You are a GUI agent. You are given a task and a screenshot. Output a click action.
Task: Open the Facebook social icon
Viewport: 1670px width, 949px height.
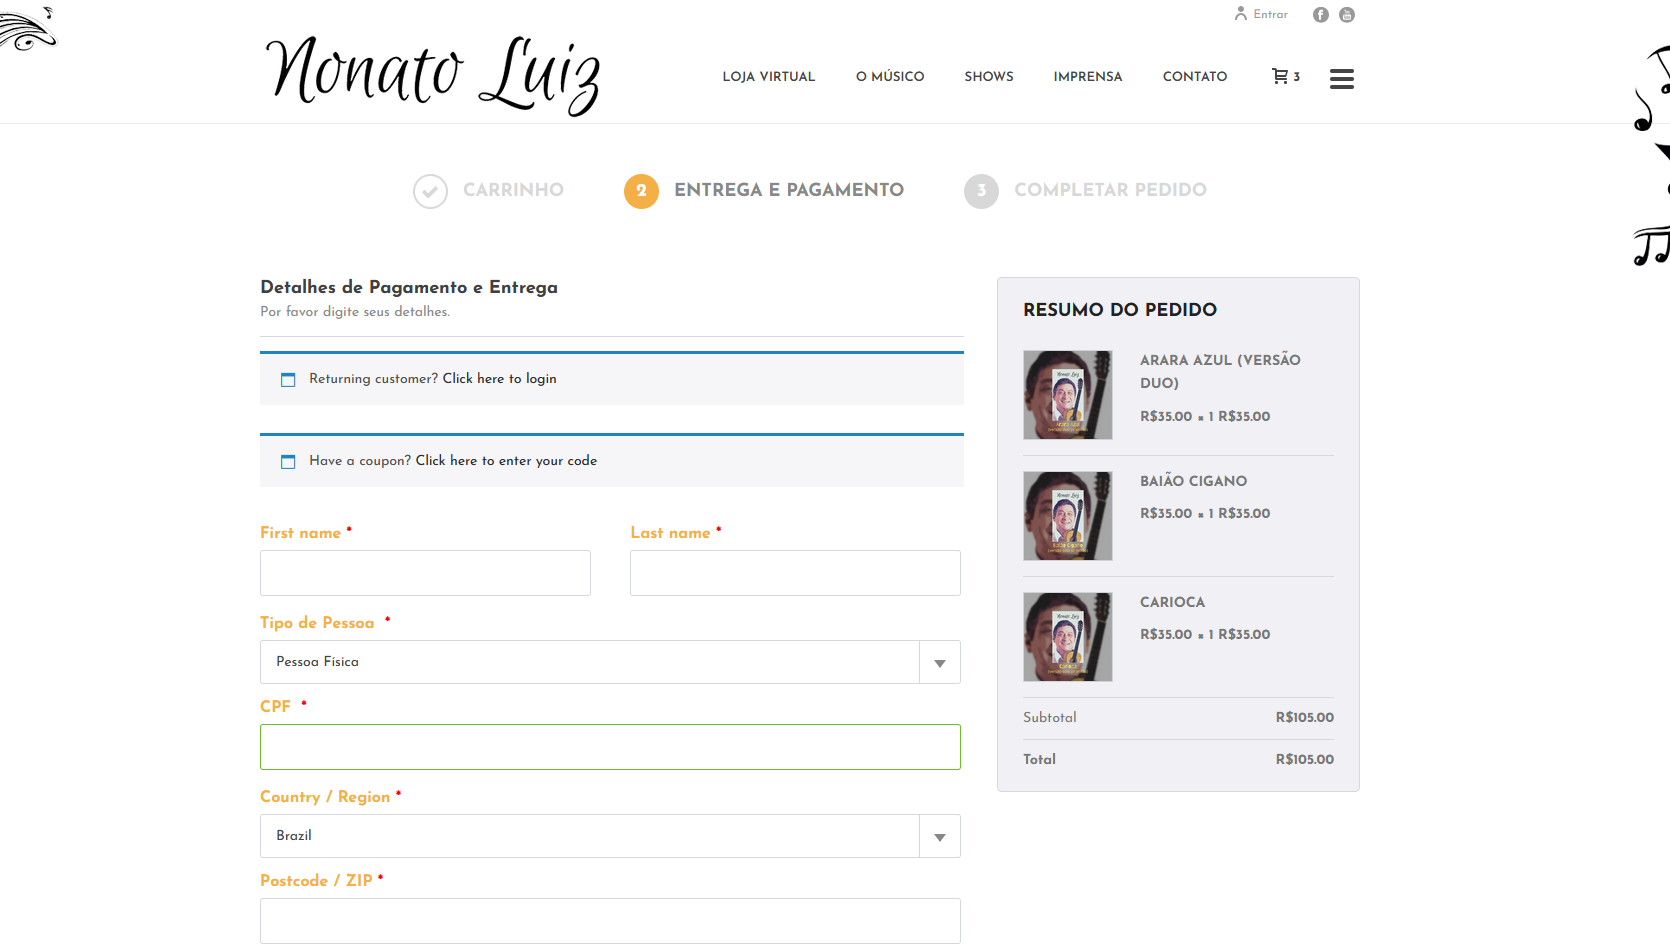1320,15
